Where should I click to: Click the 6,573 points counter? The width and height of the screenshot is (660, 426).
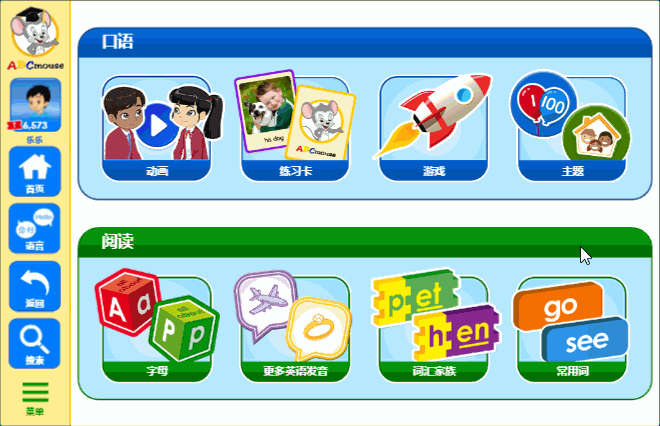click(x=34, y=125)
